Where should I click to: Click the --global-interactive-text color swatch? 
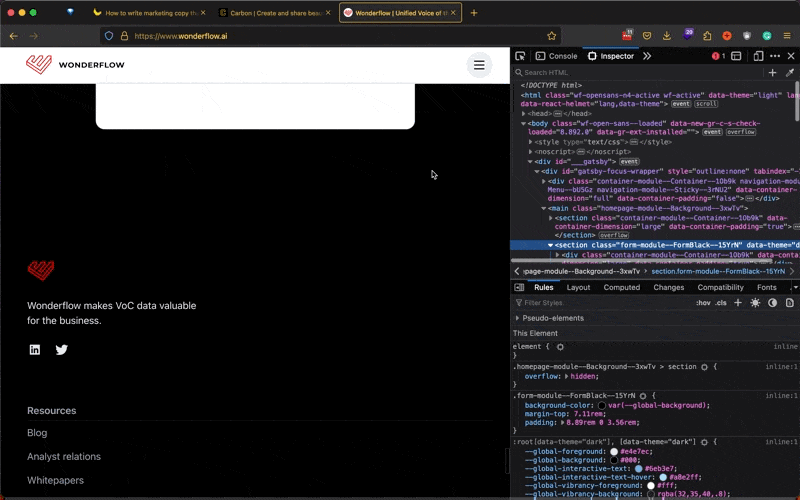click(x=638, y=468)
